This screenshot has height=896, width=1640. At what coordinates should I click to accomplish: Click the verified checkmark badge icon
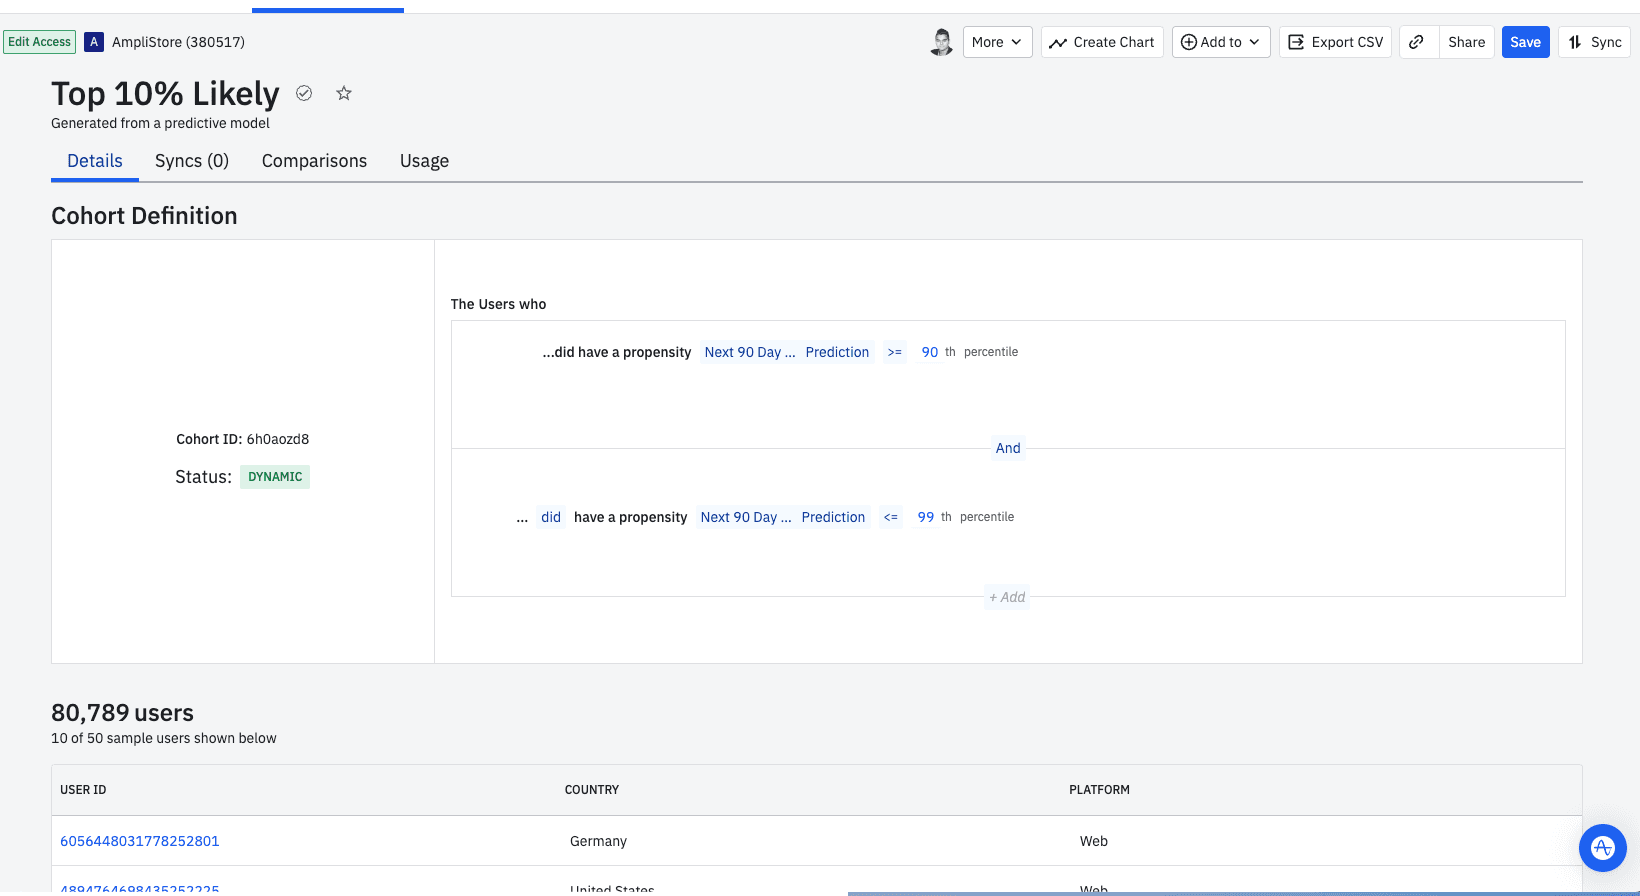point(304,93)
